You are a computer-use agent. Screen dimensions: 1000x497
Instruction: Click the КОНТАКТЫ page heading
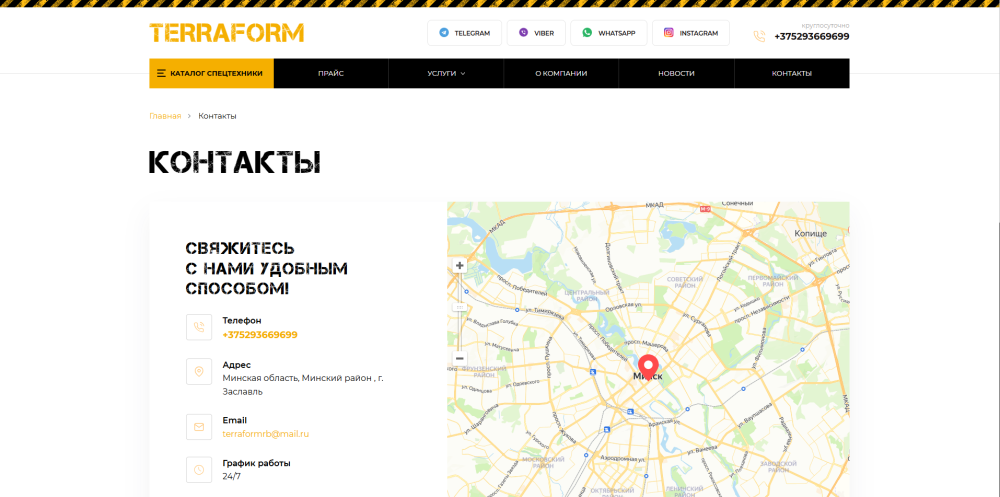[x=235, y=163]
